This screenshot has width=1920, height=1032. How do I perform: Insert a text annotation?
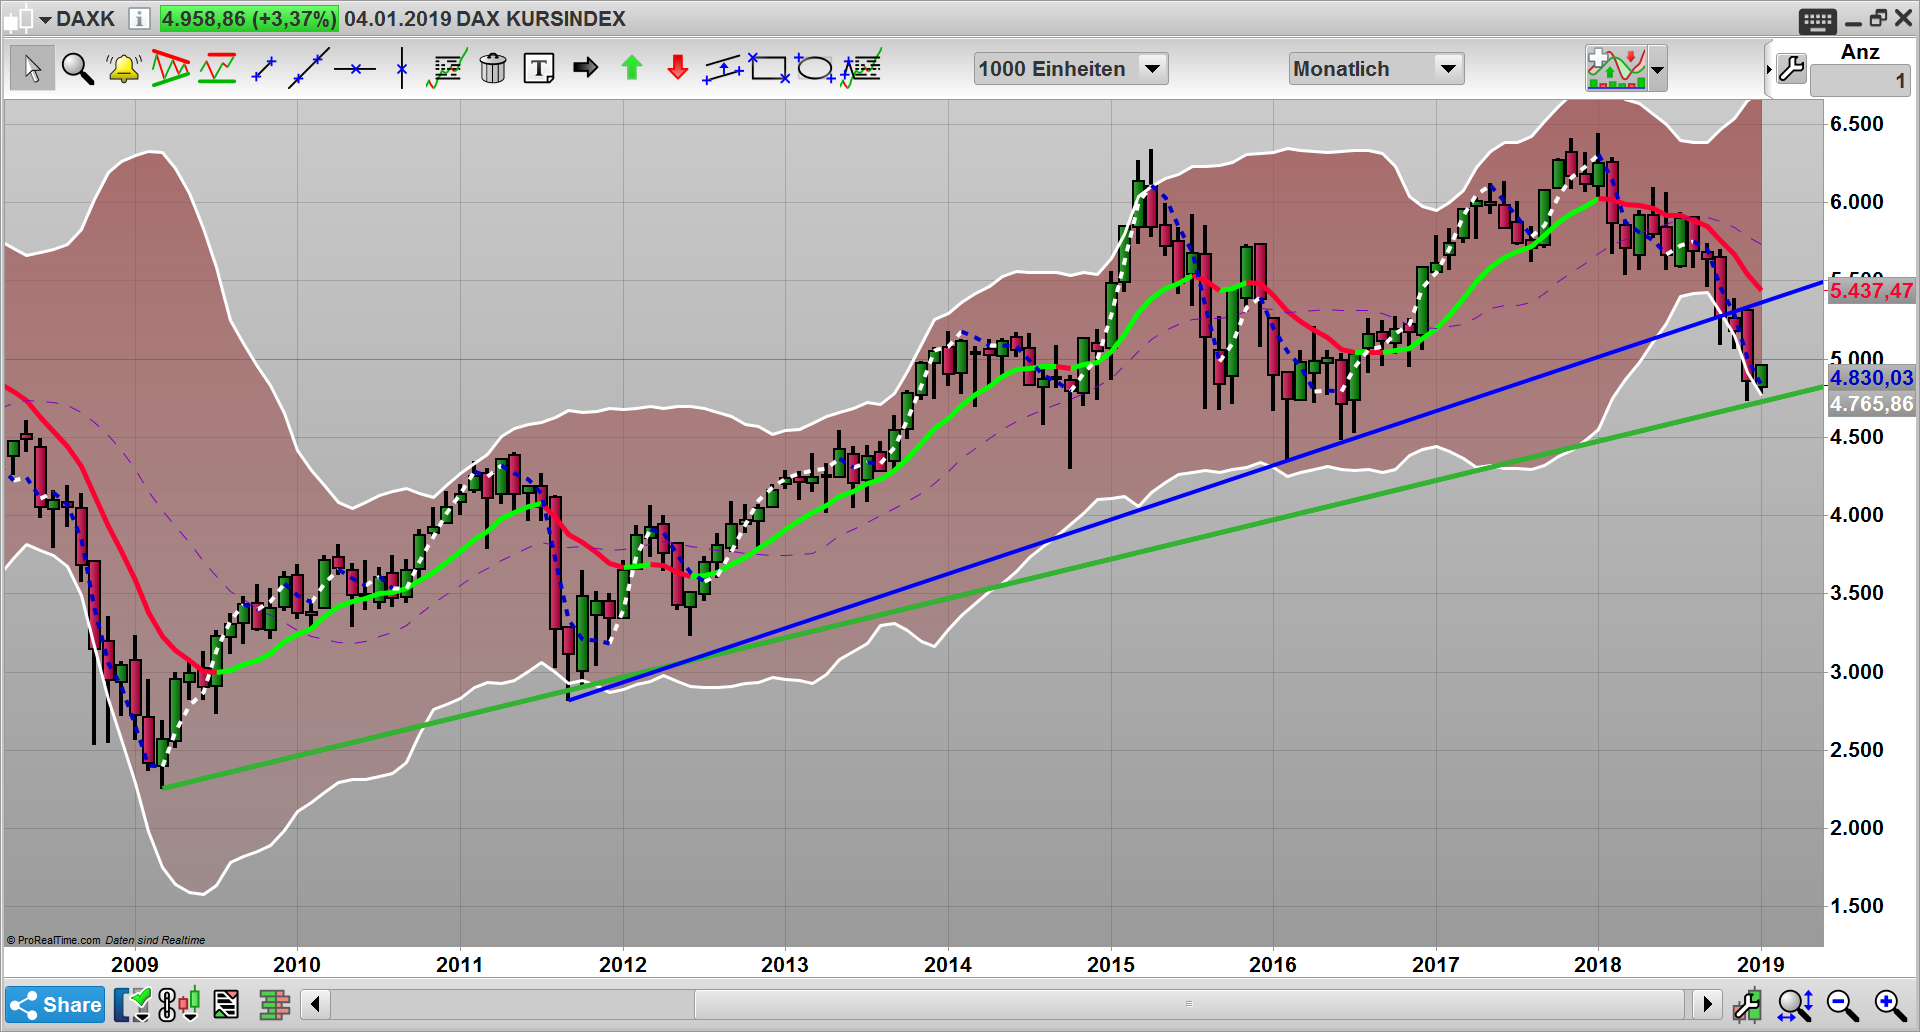[539, 68]
